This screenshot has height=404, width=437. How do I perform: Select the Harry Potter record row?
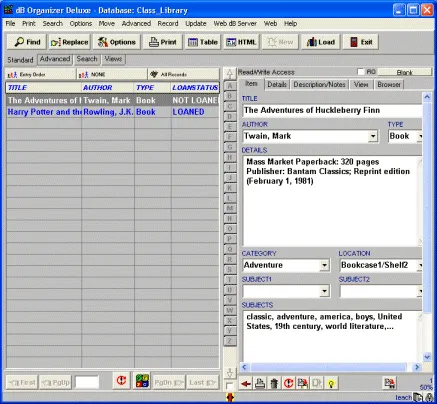(x=112, y=112)
